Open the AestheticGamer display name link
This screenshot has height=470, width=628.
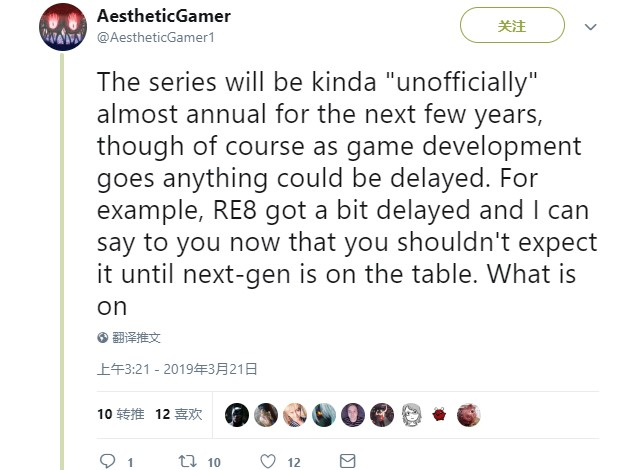pos(164,16)
